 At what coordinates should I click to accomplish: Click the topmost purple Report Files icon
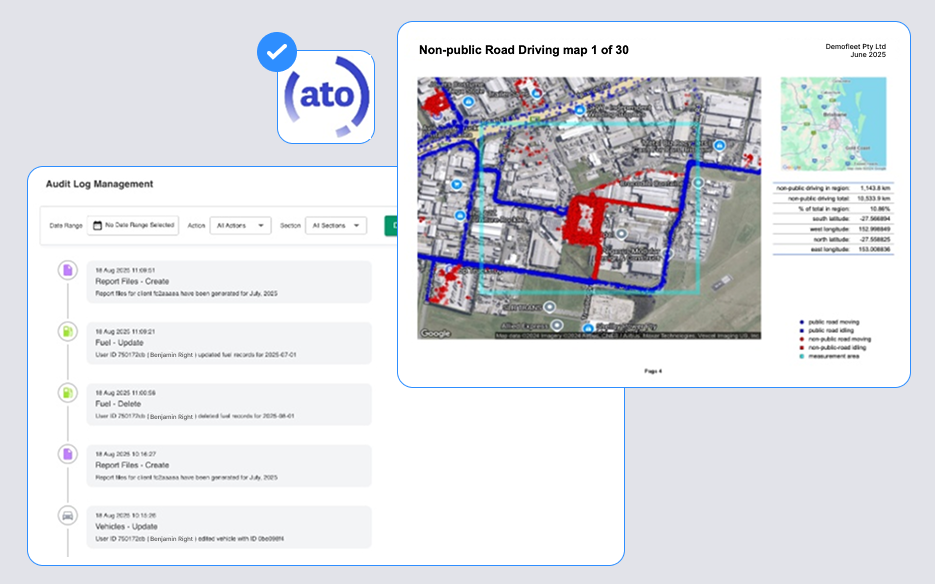(66, 270)
